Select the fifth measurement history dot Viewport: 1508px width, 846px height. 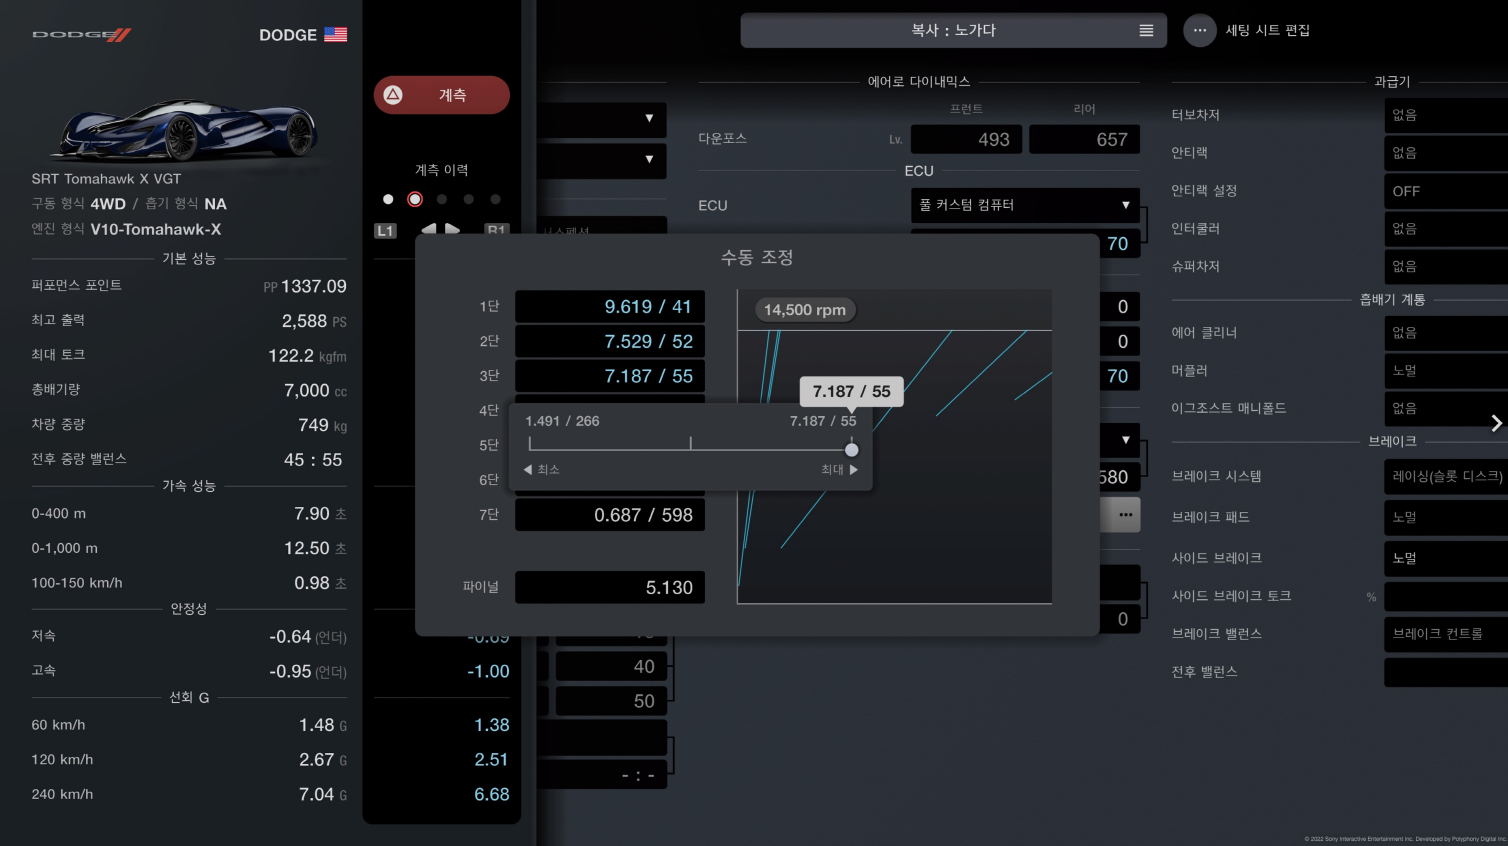point(496,199)
